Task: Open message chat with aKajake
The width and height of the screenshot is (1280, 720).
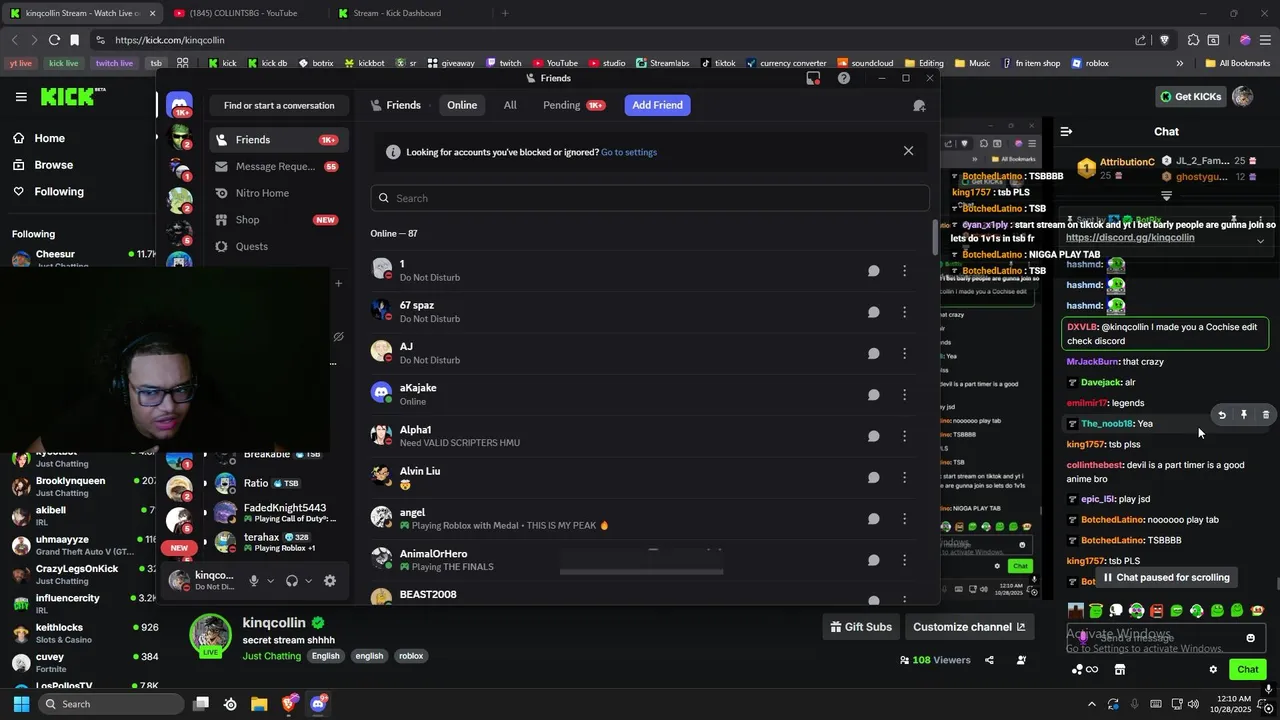Action: (873, 394)
